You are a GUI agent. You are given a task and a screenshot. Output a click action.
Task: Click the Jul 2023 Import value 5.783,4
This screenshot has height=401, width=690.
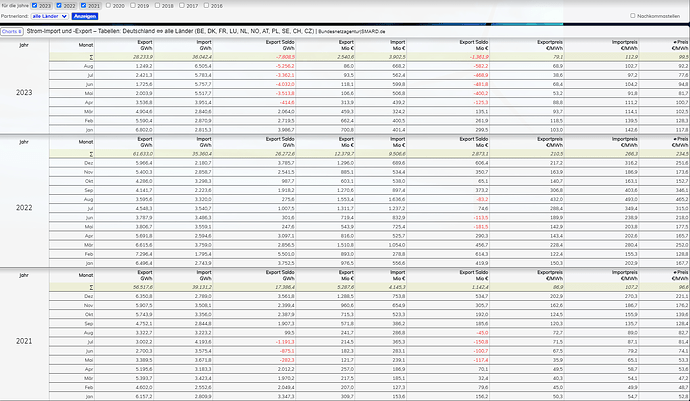click(x=203, y=75)
